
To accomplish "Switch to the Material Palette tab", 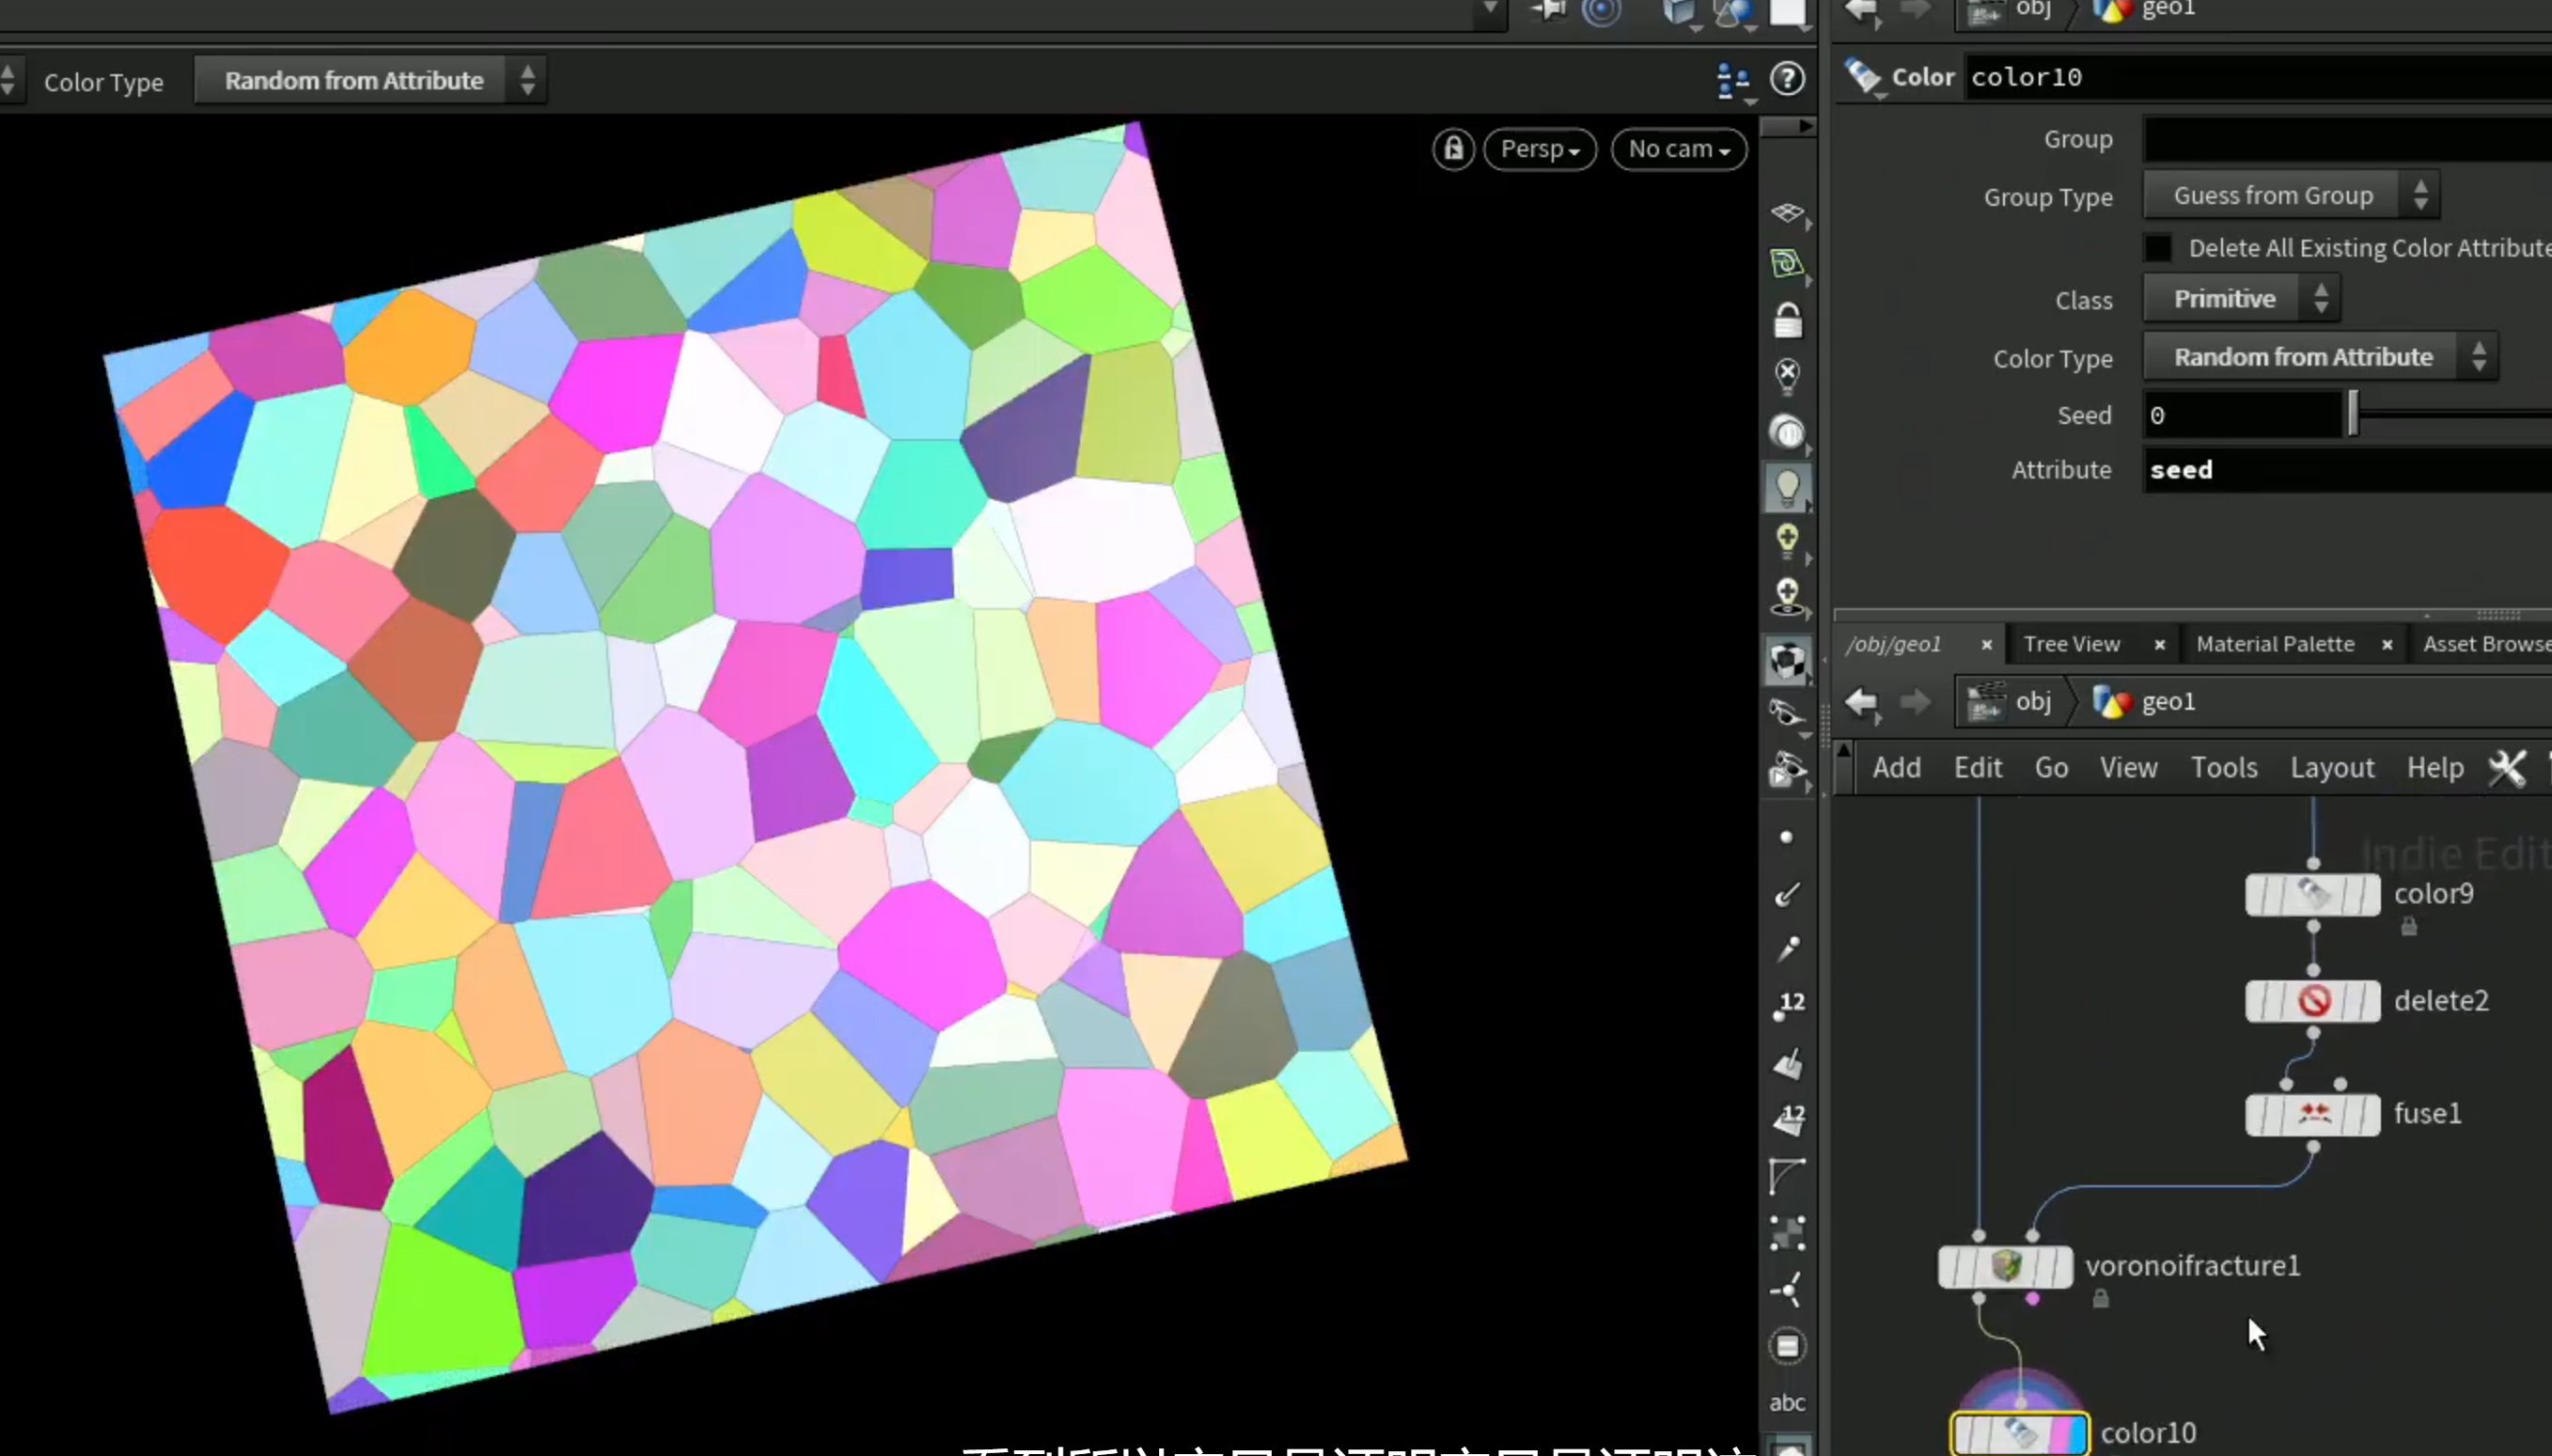I will (x=2275, y=644).
